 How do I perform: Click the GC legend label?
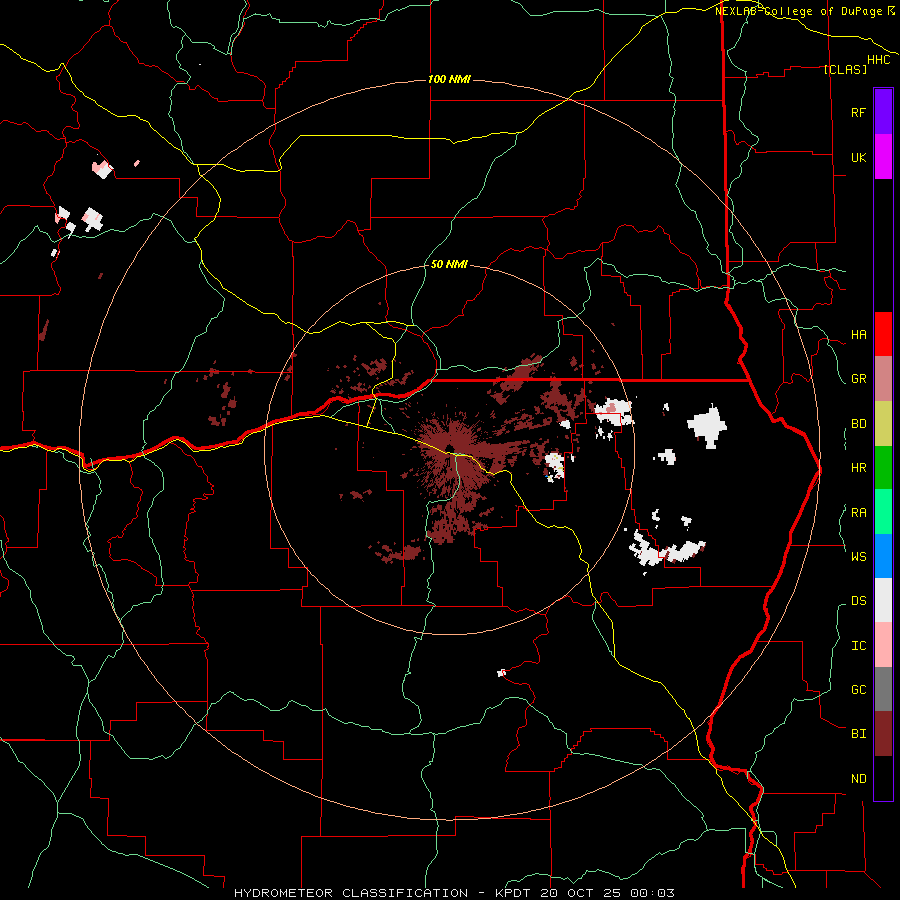(x=858, y=690)
